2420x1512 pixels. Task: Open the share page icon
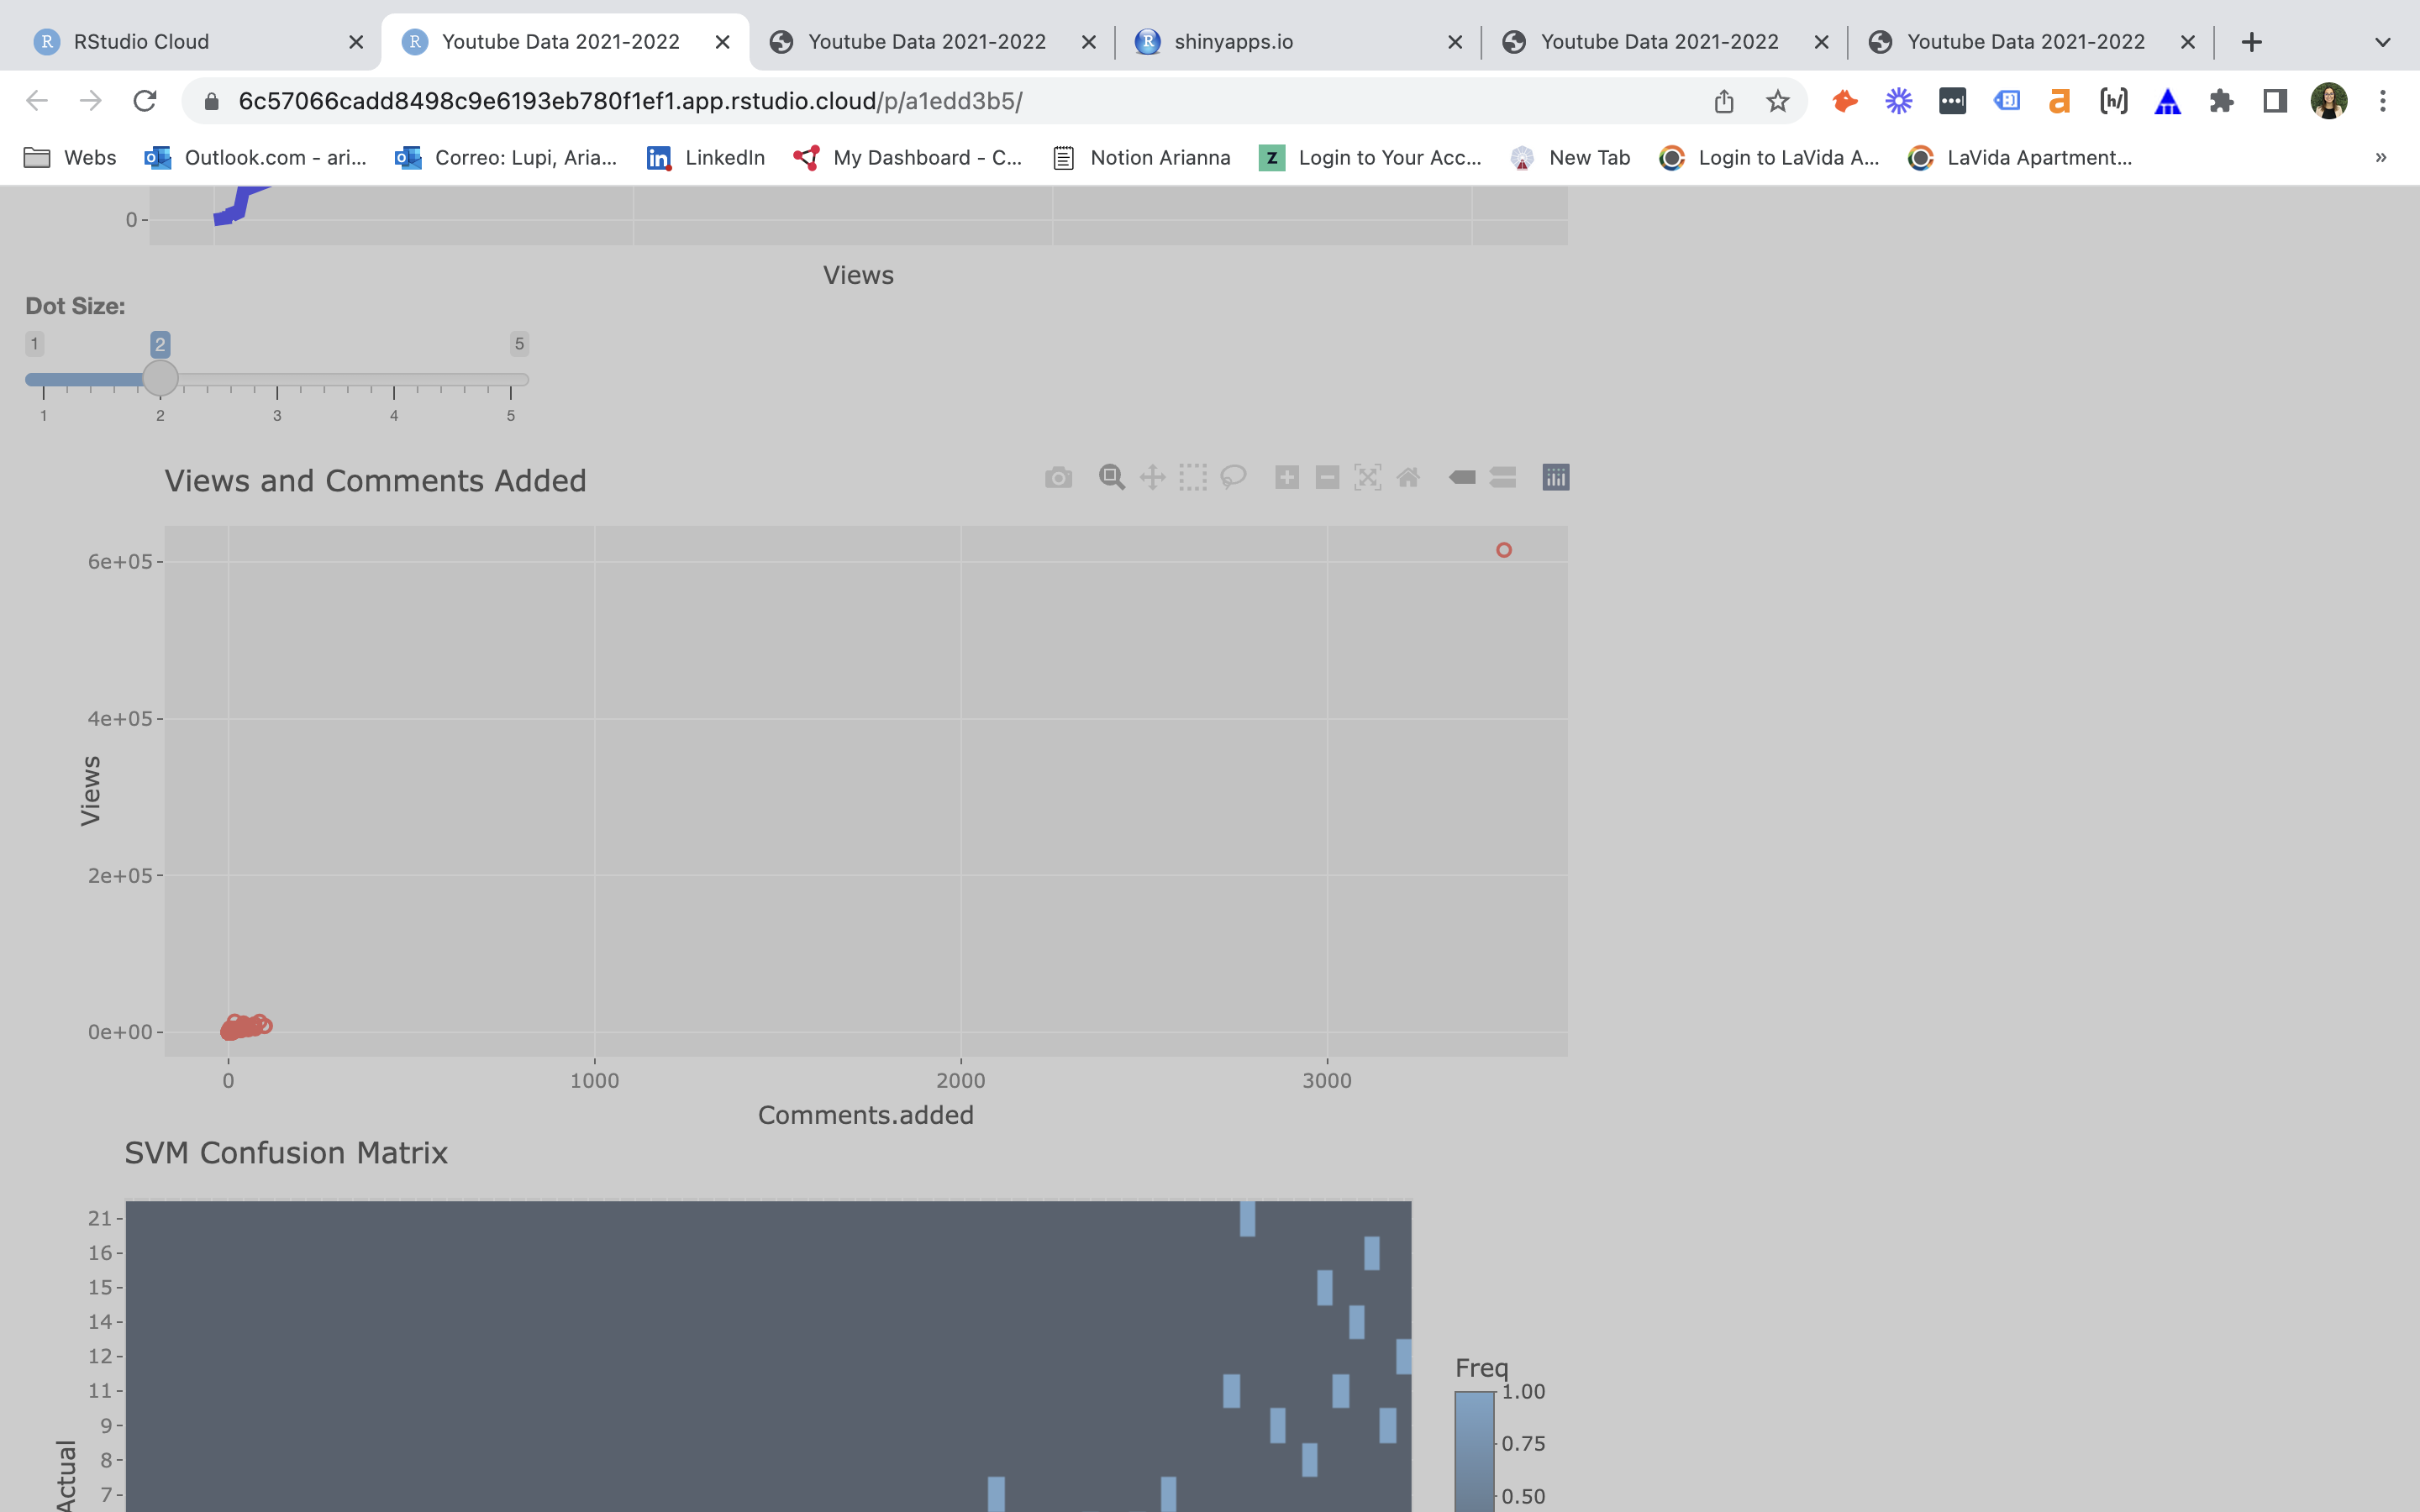[x=1724, y=101]
